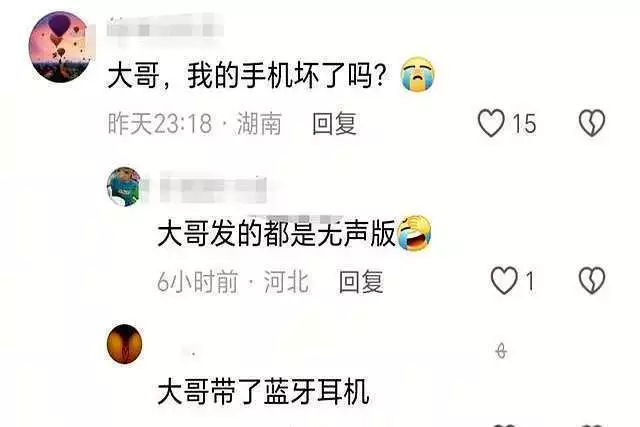
Task: Tap the laughing-crying emoji in the reply
Action: [x=415, y=233]
